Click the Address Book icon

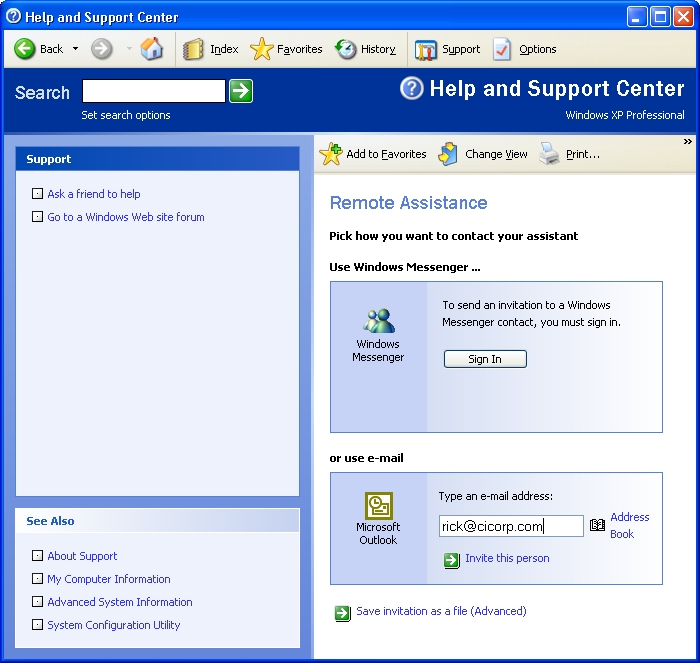tap(597, 525)
